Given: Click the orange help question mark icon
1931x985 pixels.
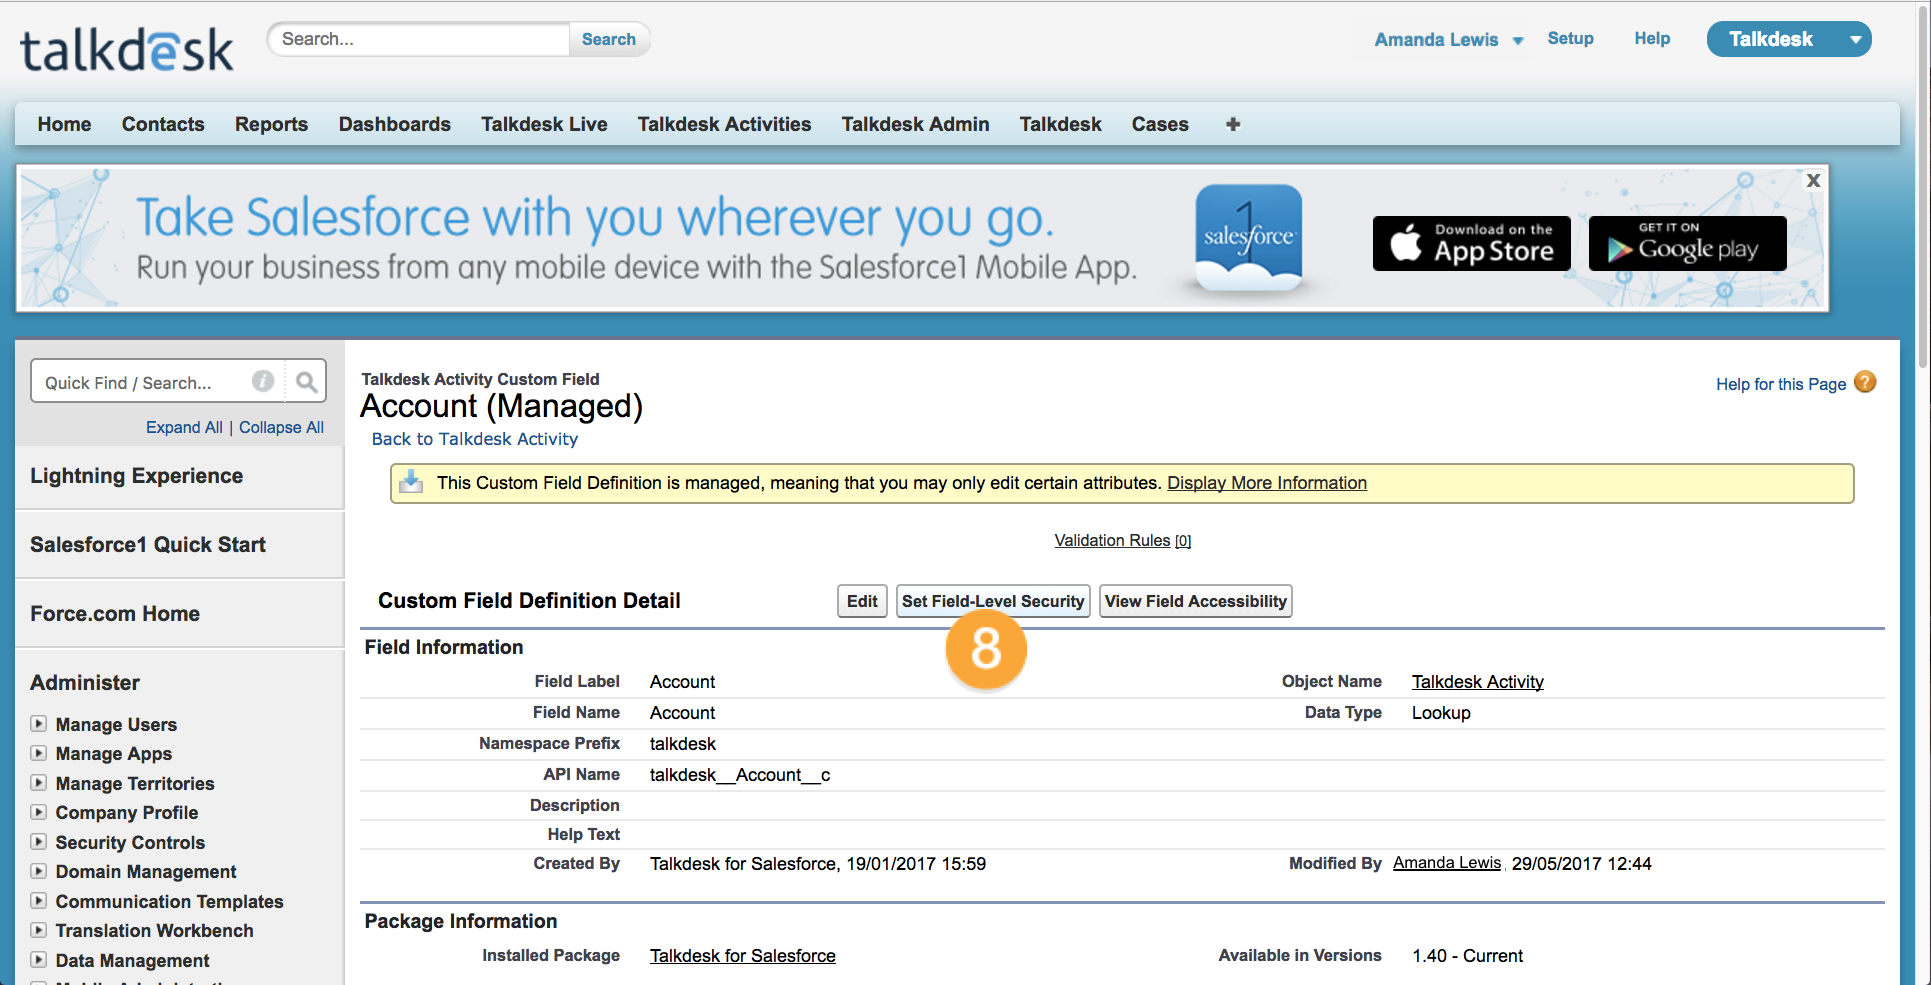Looking at the screenshot, I should point(1865,382).
